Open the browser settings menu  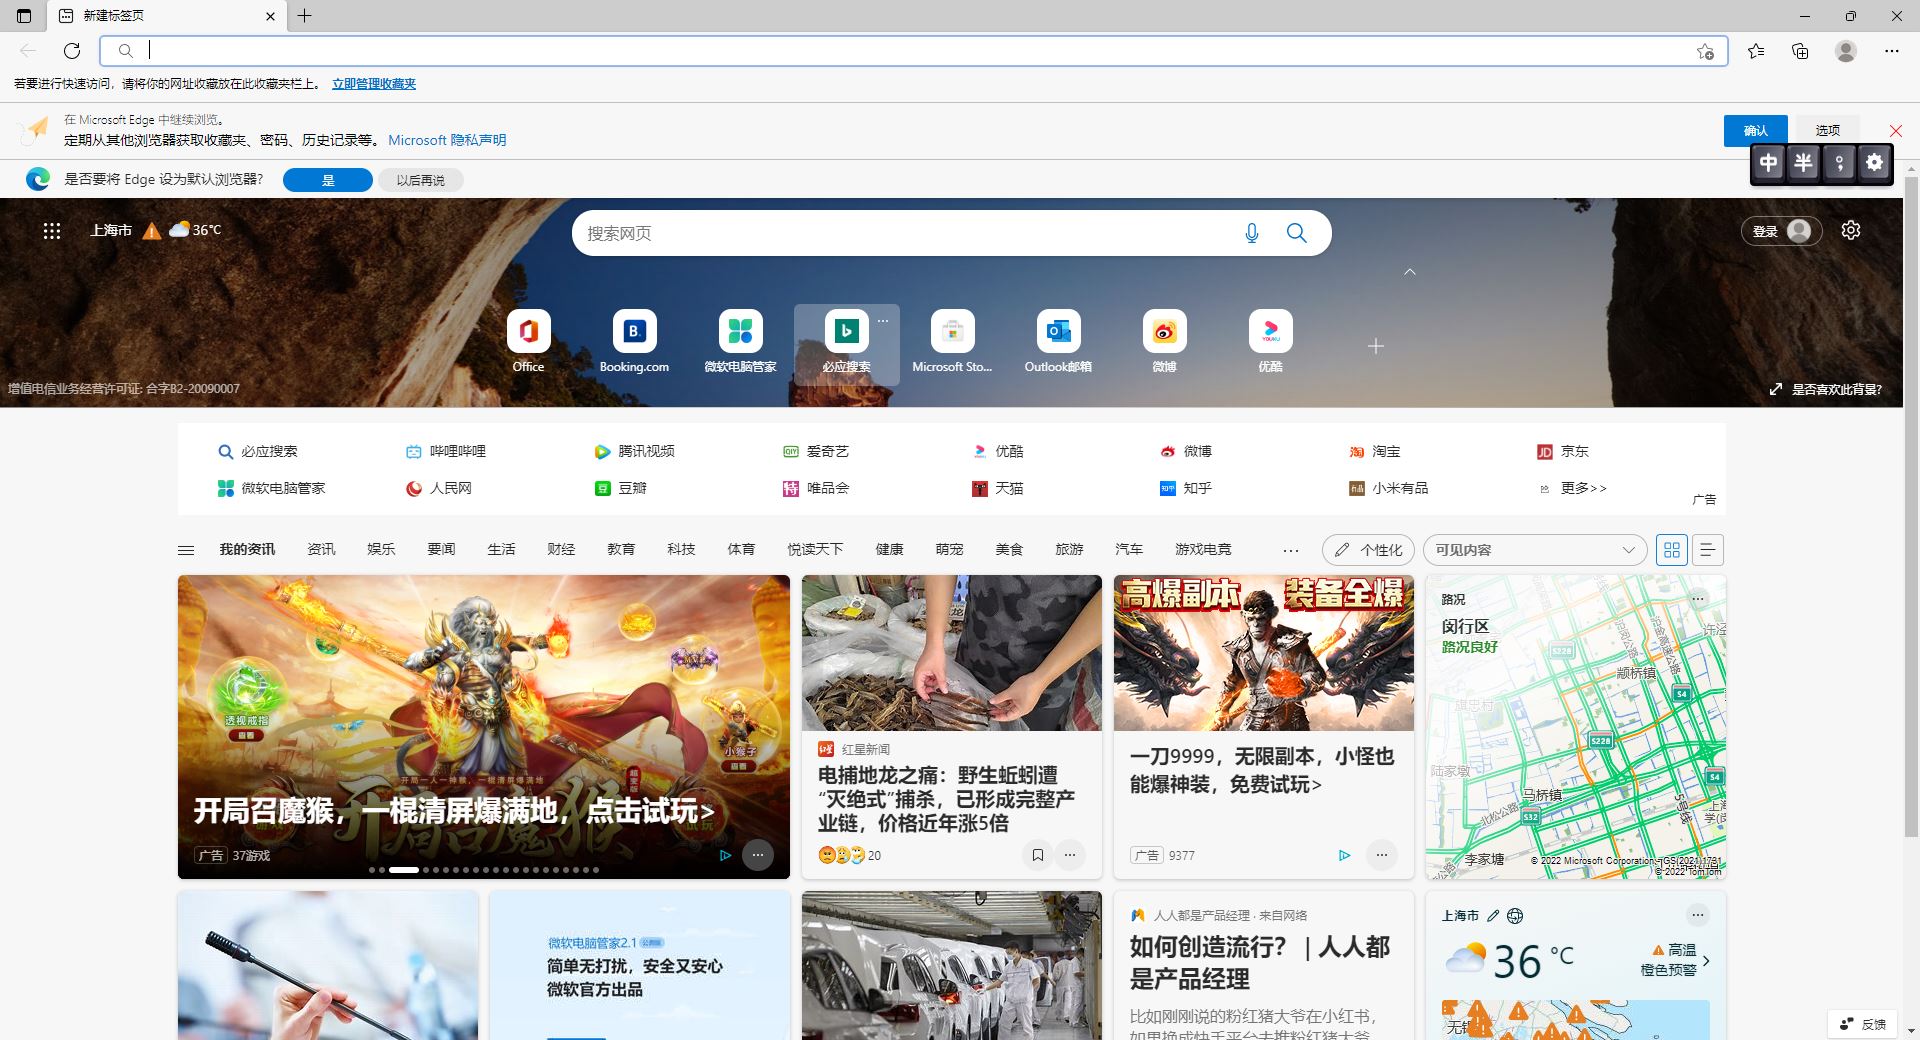[x=1891, y=51]
